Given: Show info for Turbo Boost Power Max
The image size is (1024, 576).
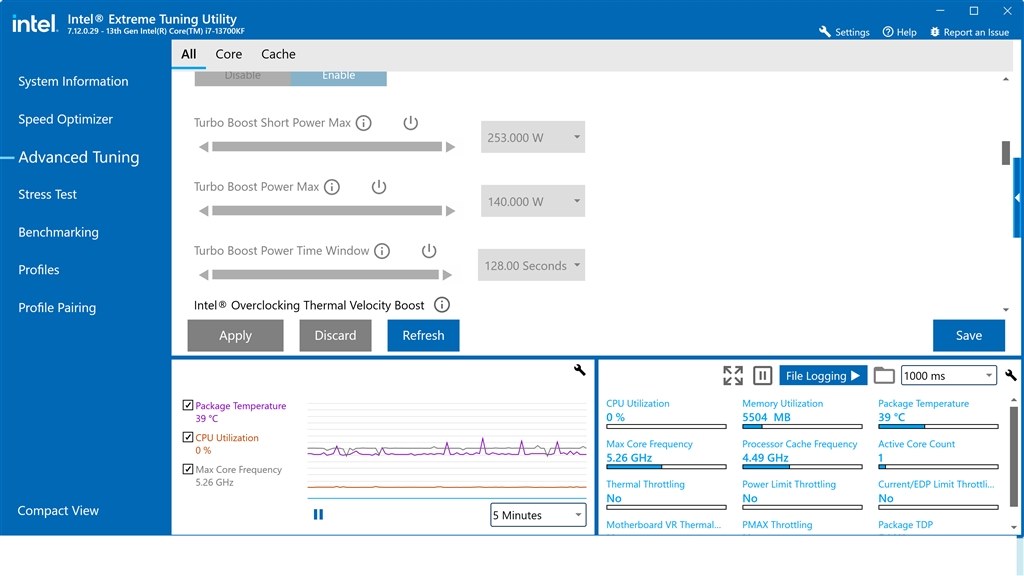Looking at the screenshot, I should (332, 187).
